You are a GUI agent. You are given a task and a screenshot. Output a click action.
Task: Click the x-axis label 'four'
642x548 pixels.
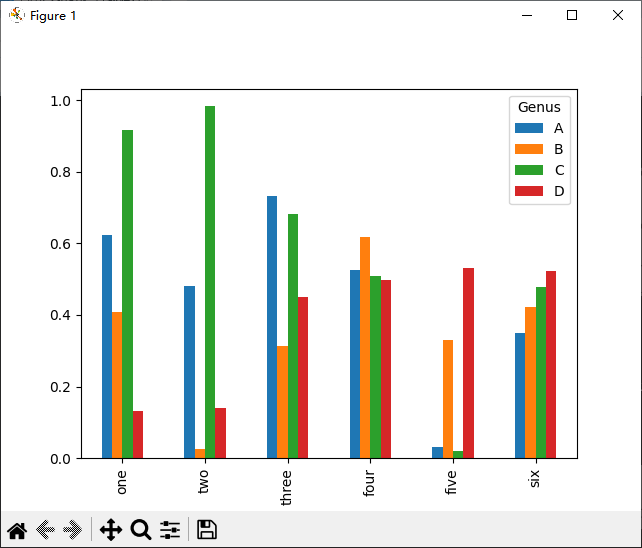pos(369,485)
